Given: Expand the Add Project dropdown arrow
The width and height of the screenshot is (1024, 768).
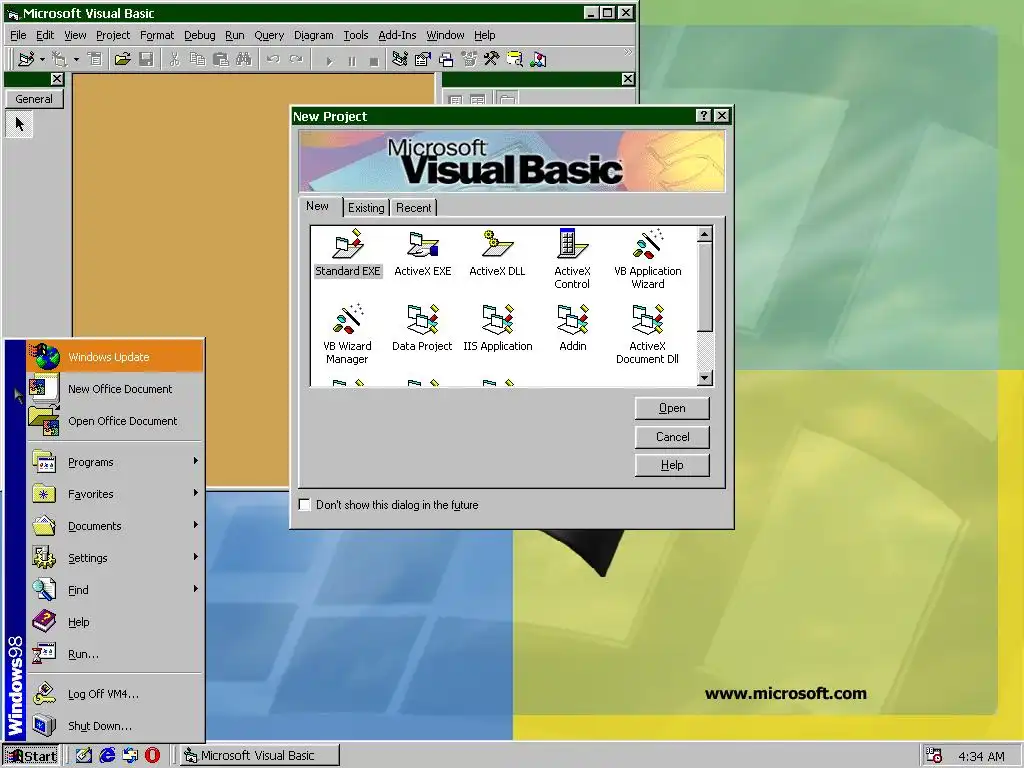Looking at the screenshot, I should (x=42, y=59).
